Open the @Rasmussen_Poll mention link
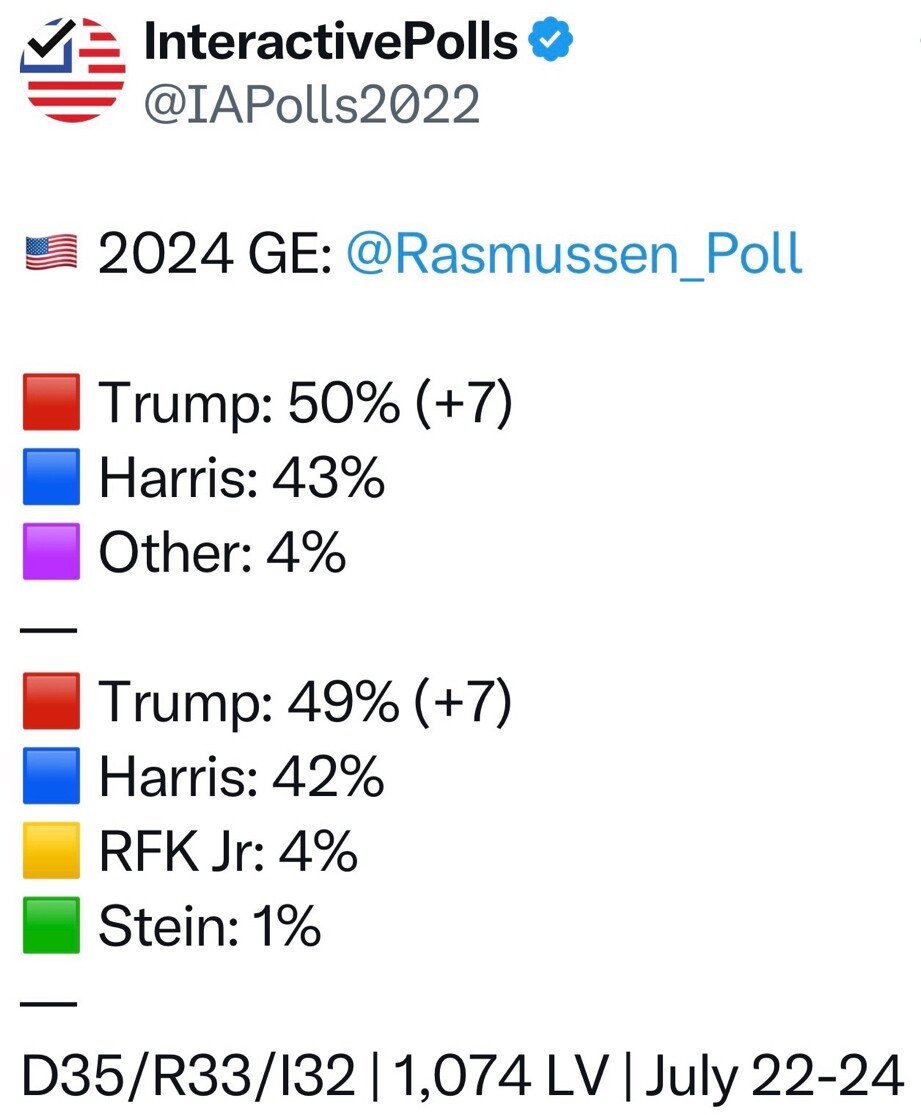Image resolution: width=921 pixels, height=1115 pixels. (573, 255)
